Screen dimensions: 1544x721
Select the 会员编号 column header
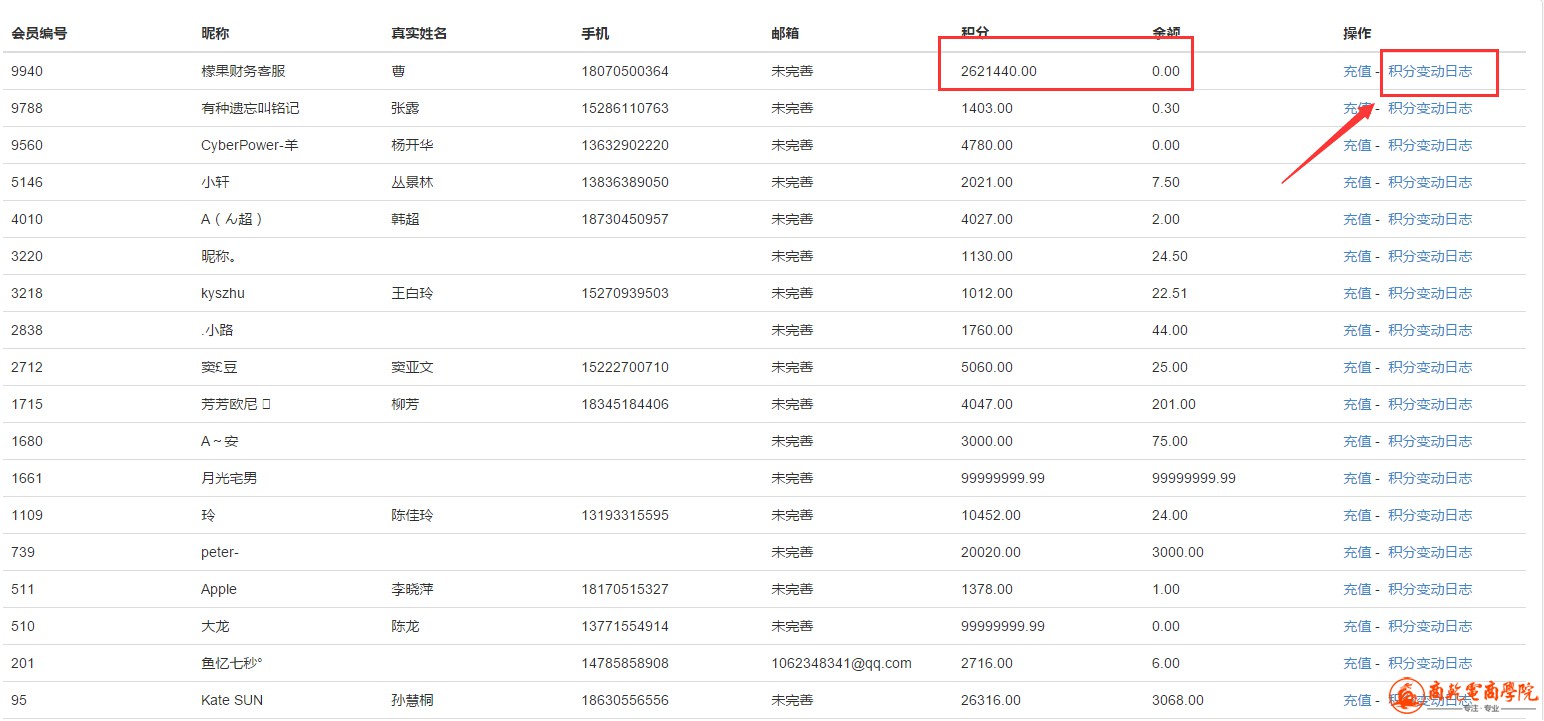[x=39, y=33]
